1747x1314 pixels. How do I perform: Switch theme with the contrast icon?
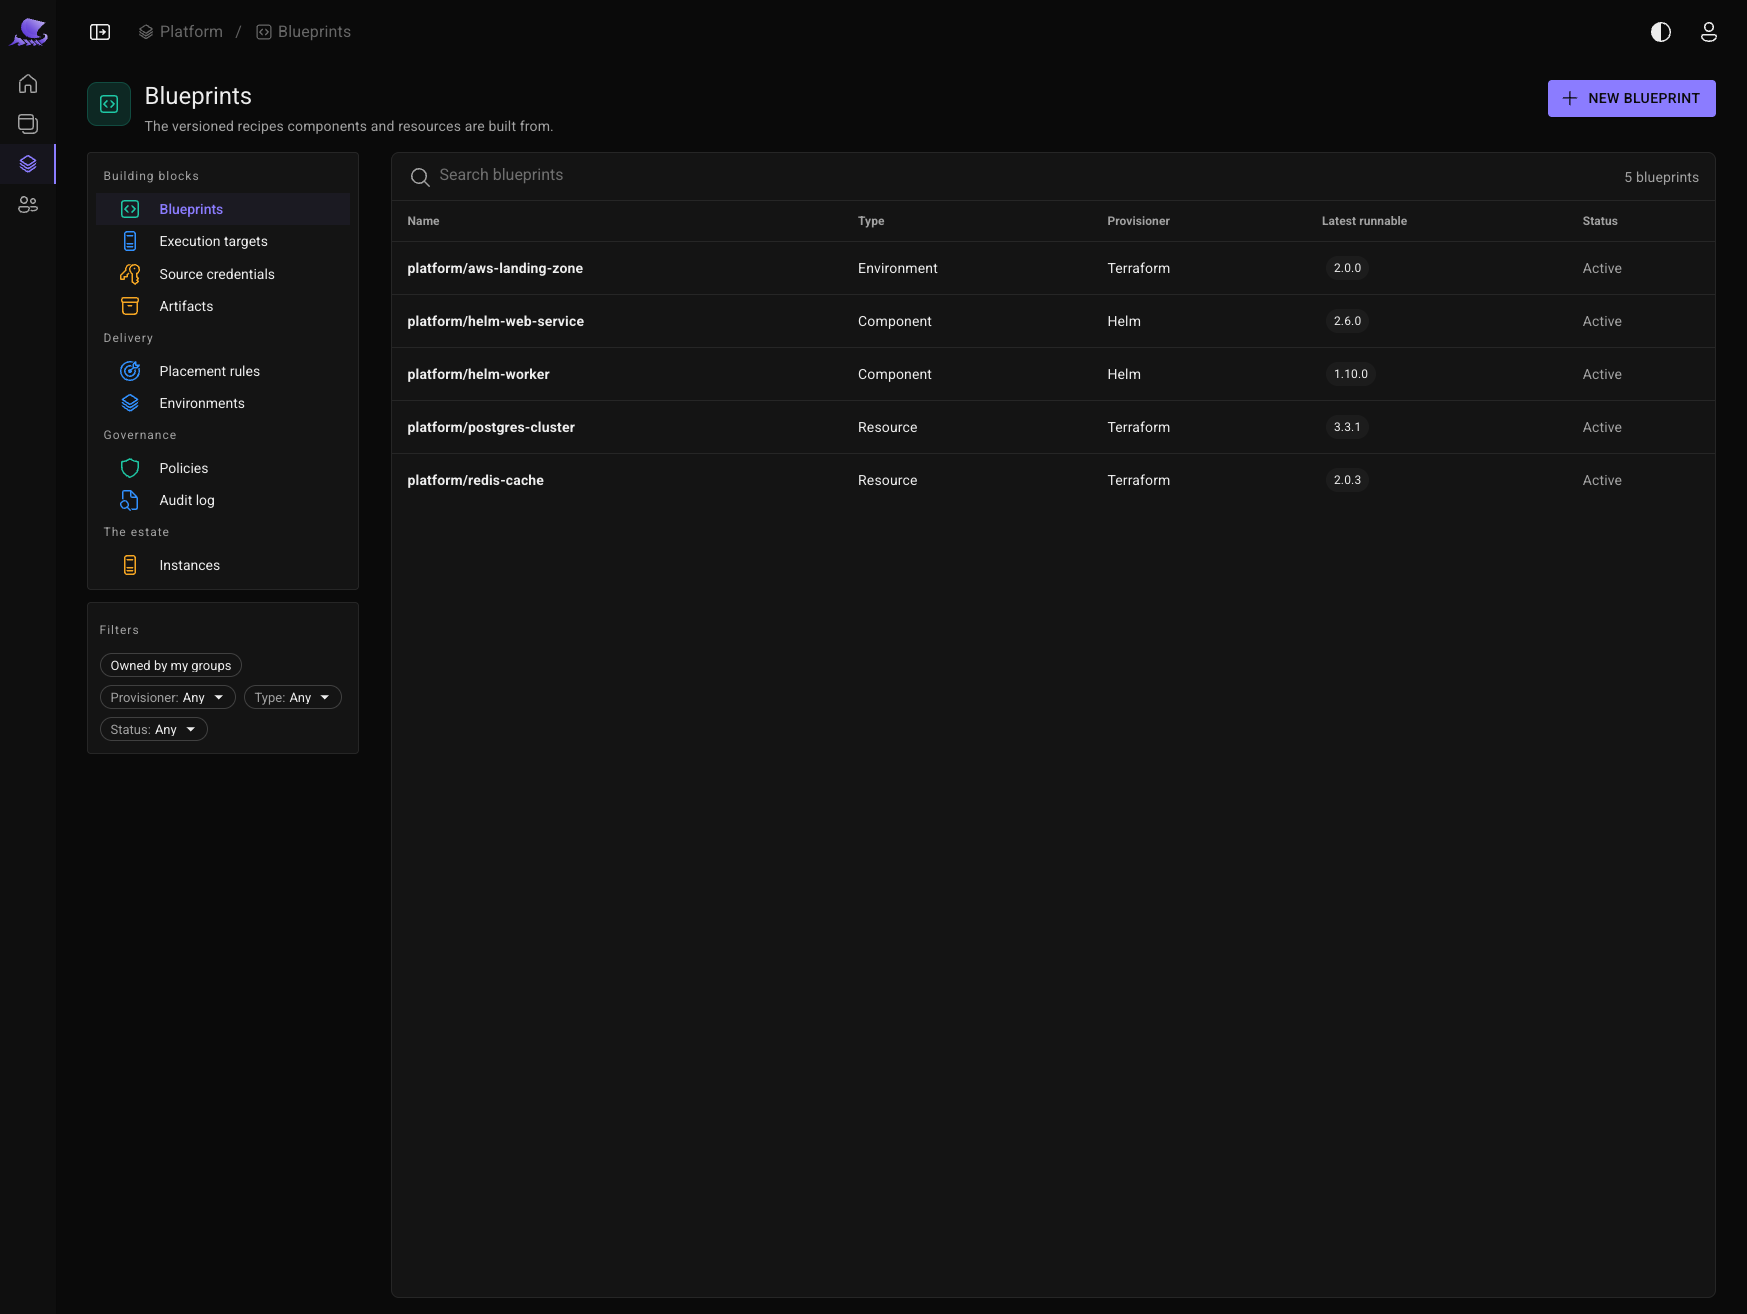click(x=1661, y=32)
